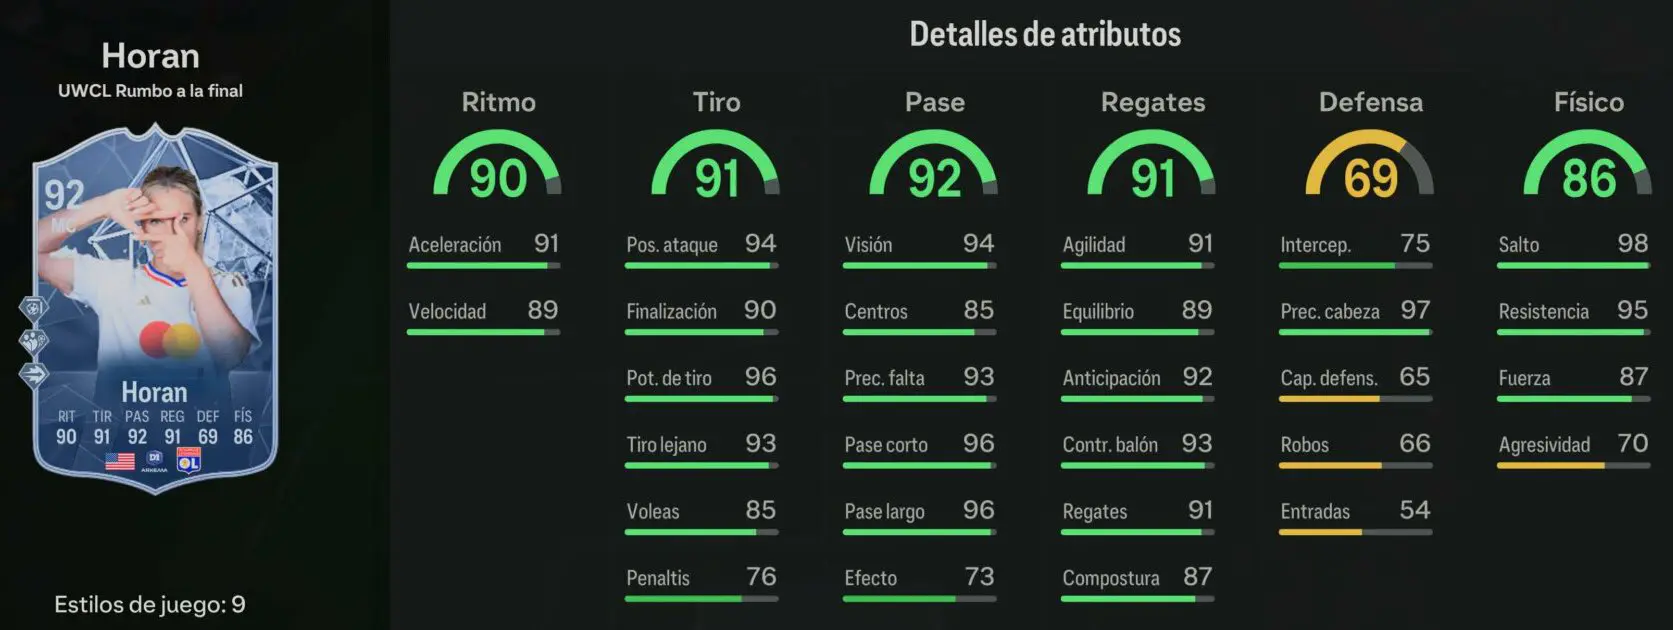This screenshot has height=630, width=1673.
Task: Click the Aceleración progress bar
Action: click(483, 266)
